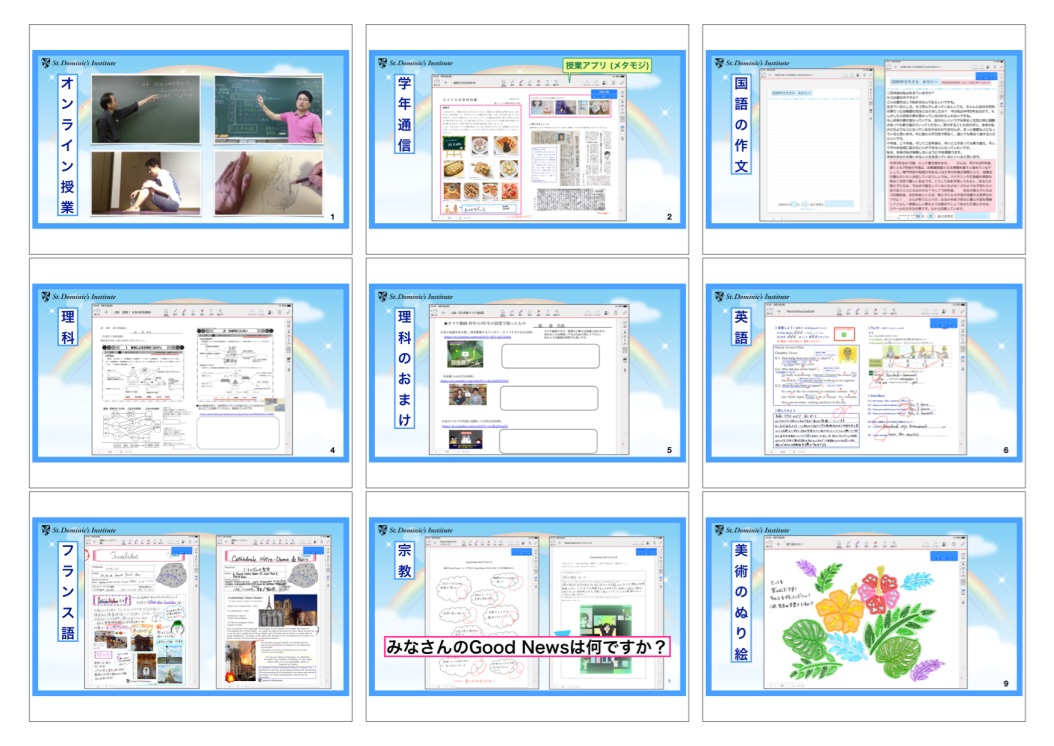Viewport: 1054px width, 746px height.
Task: Click slide number 6 on 英語 slide
Action: click(x=1006, y=450)
